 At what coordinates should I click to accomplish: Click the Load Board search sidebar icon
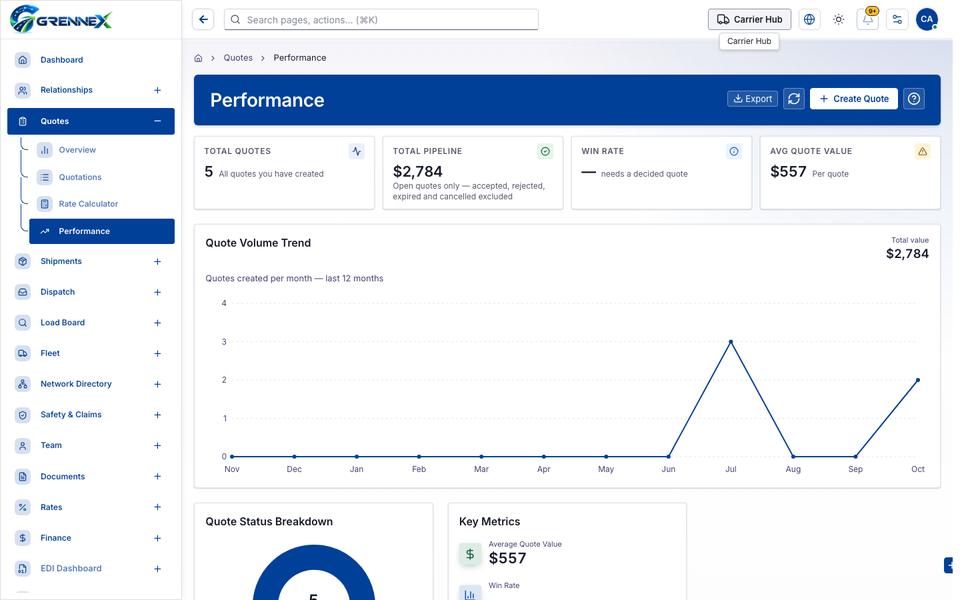pos(23,323)
